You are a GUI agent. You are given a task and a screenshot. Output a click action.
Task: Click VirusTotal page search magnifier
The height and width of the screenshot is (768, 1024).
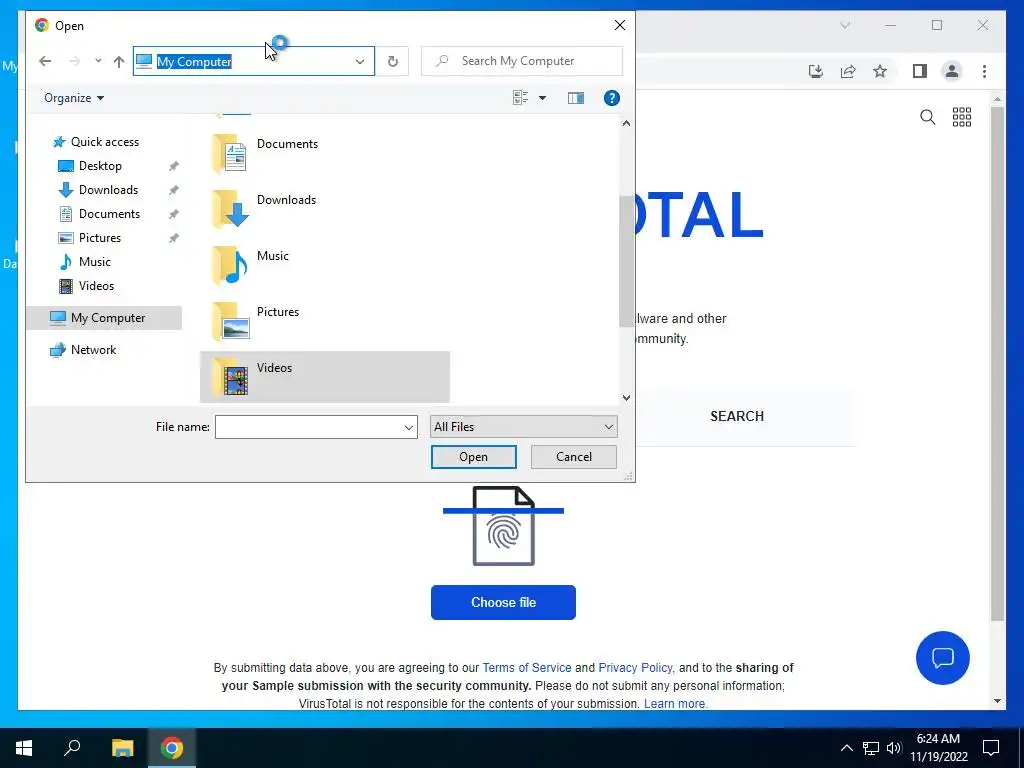click(927, 118)
